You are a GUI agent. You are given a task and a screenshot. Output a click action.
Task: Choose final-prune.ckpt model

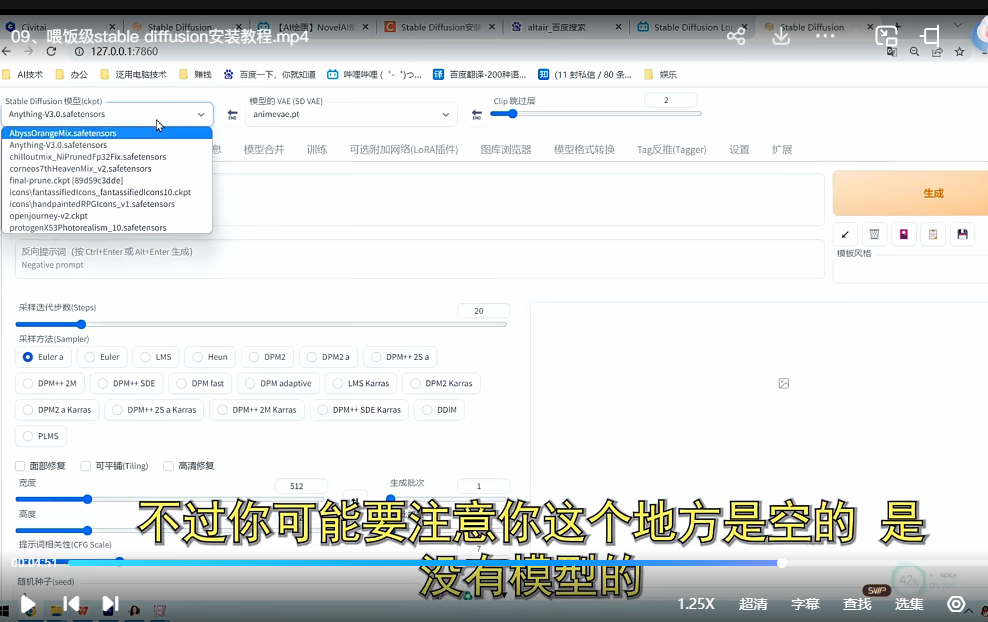coord(107,180)
